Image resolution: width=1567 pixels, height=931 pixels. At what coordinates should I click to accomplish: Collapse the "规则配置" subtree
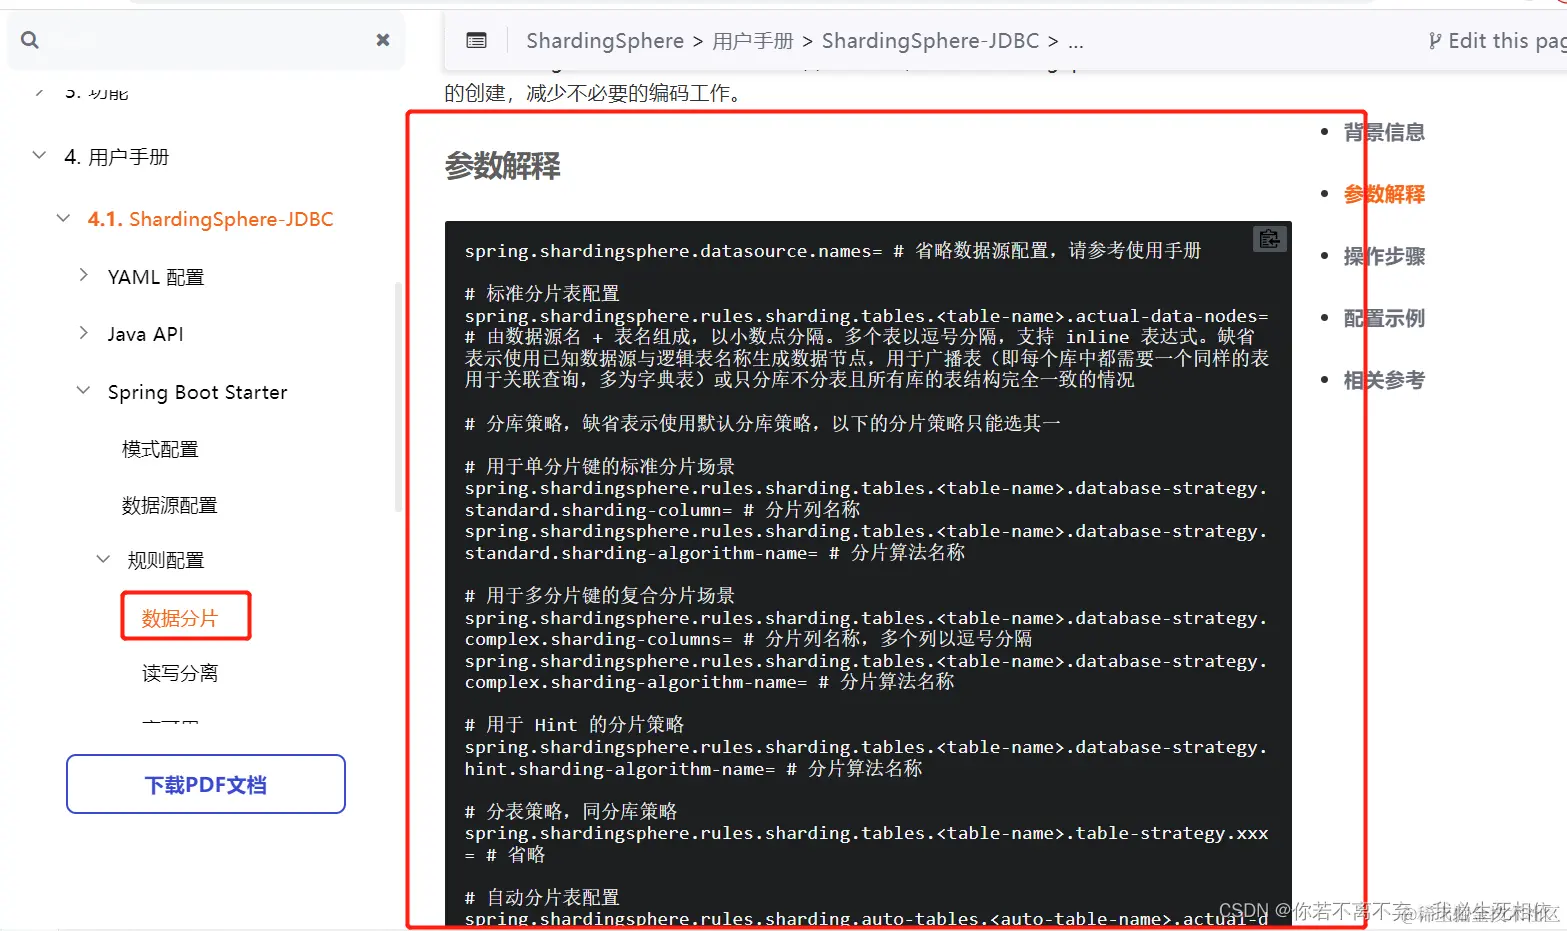click(103, 559)
